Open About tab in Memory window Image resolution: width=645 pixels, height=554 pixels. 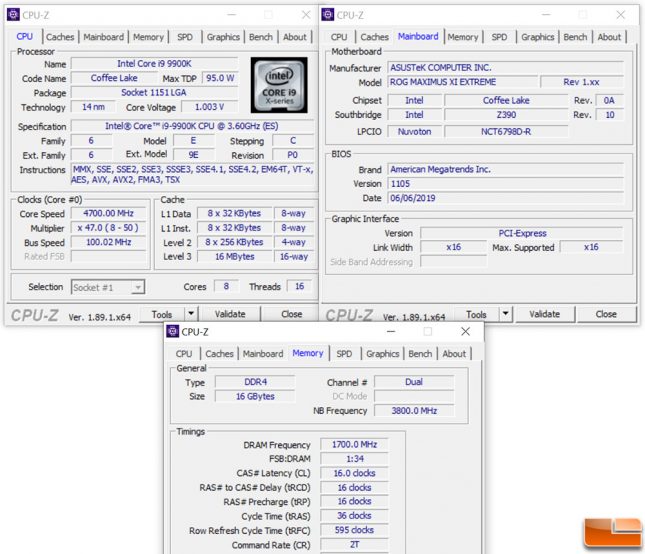point(454,354)
